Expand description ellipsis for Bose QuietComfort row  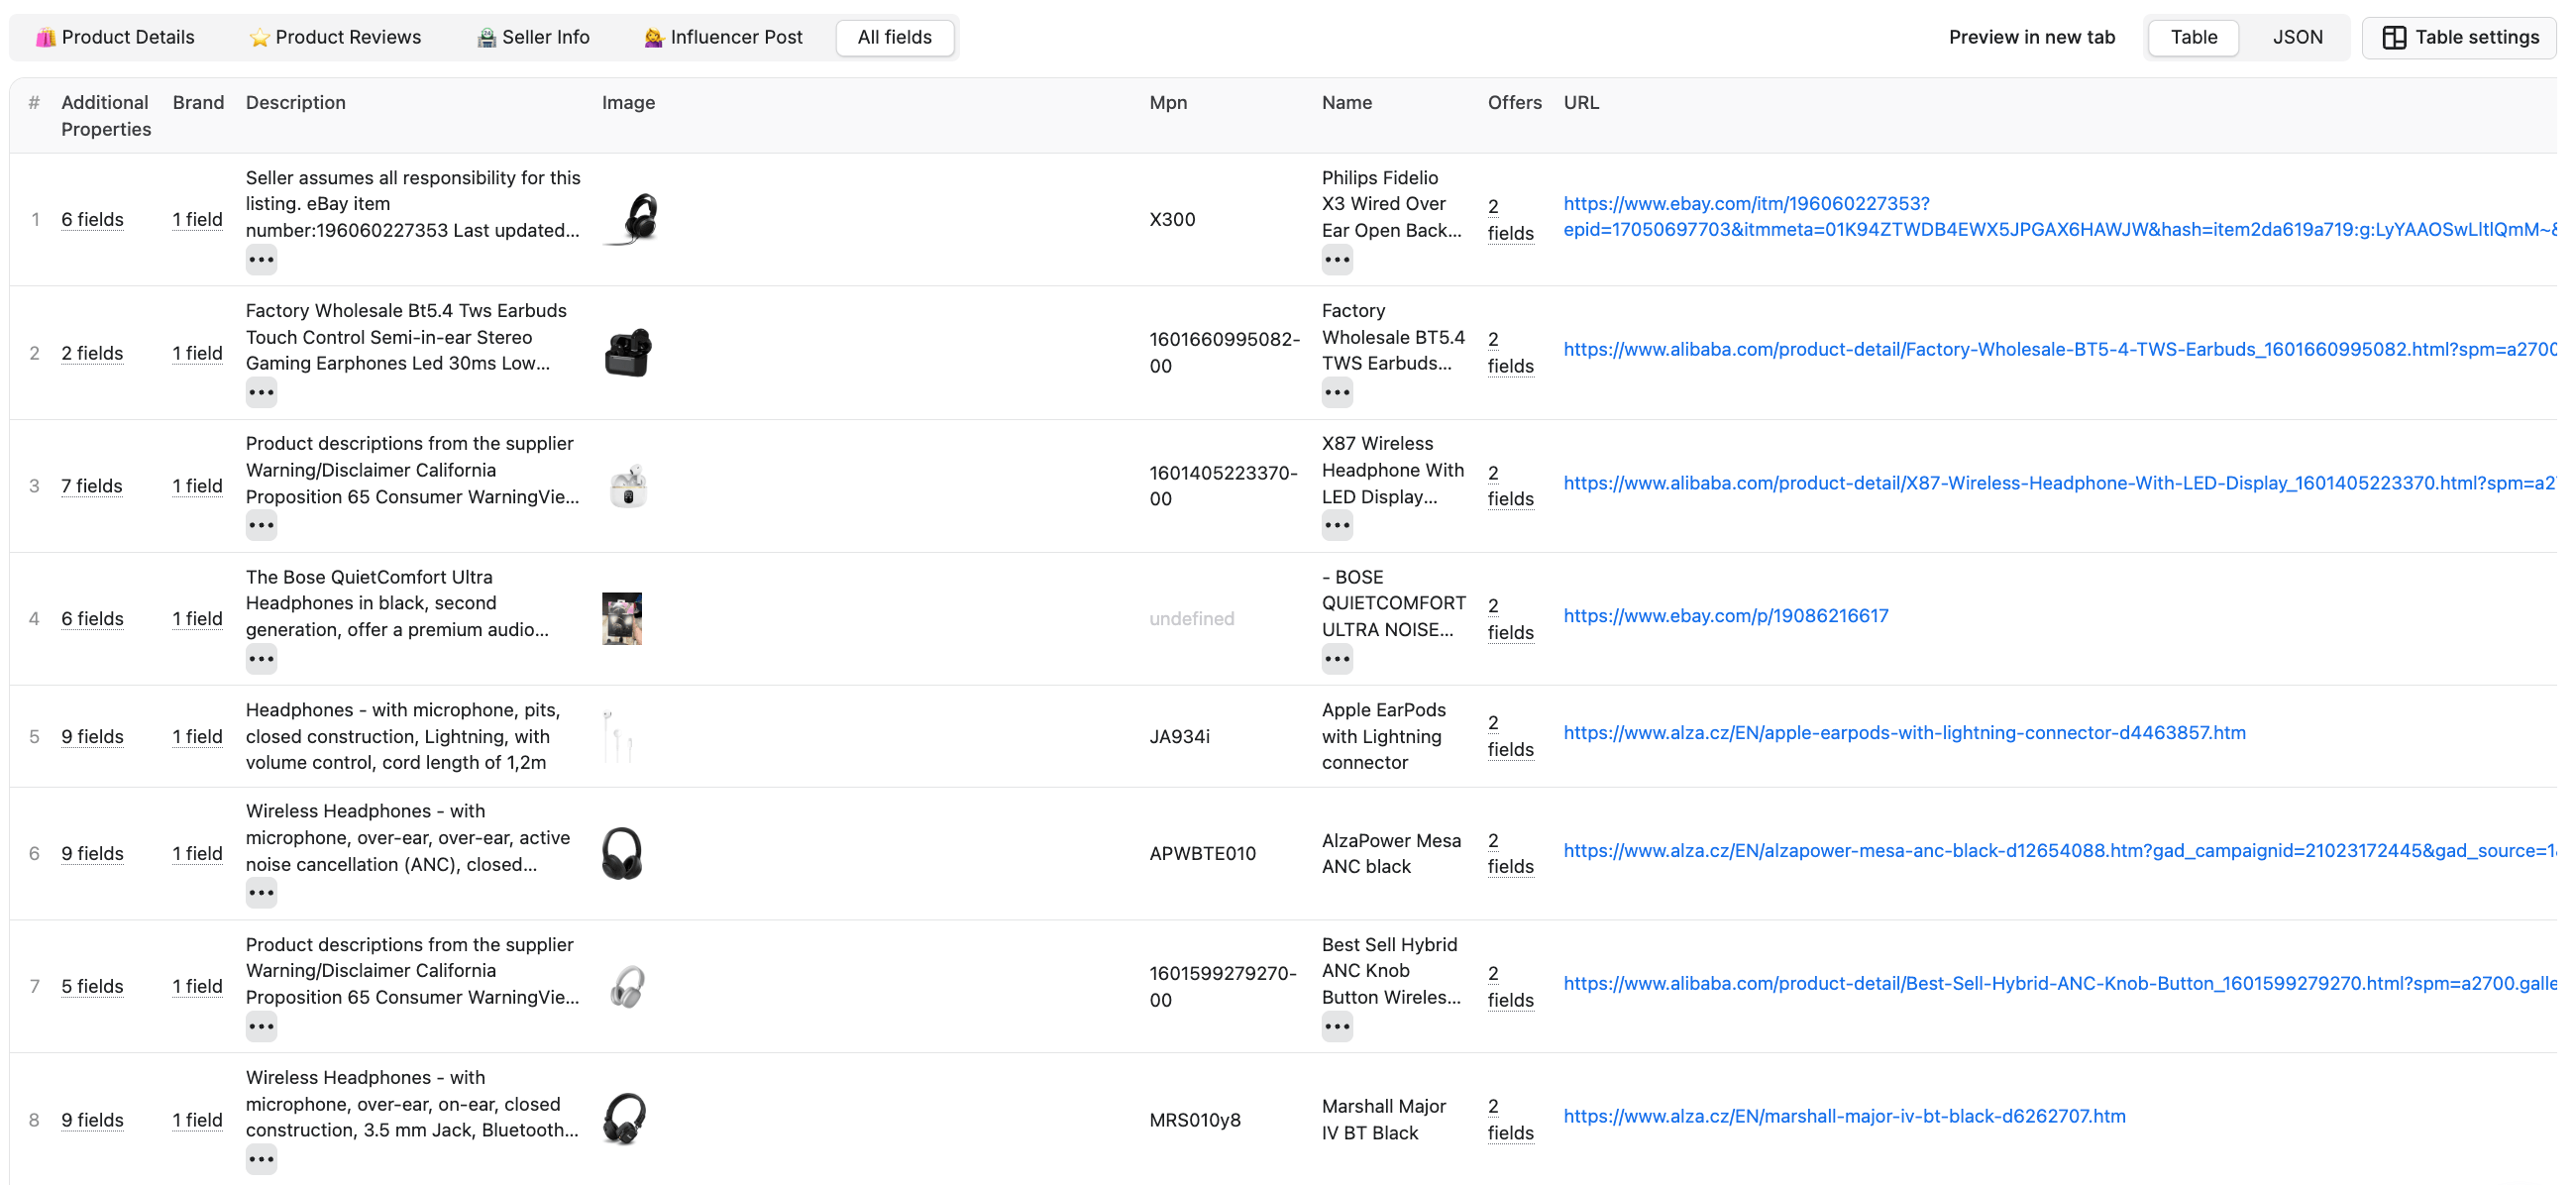[x=261, y=659]
